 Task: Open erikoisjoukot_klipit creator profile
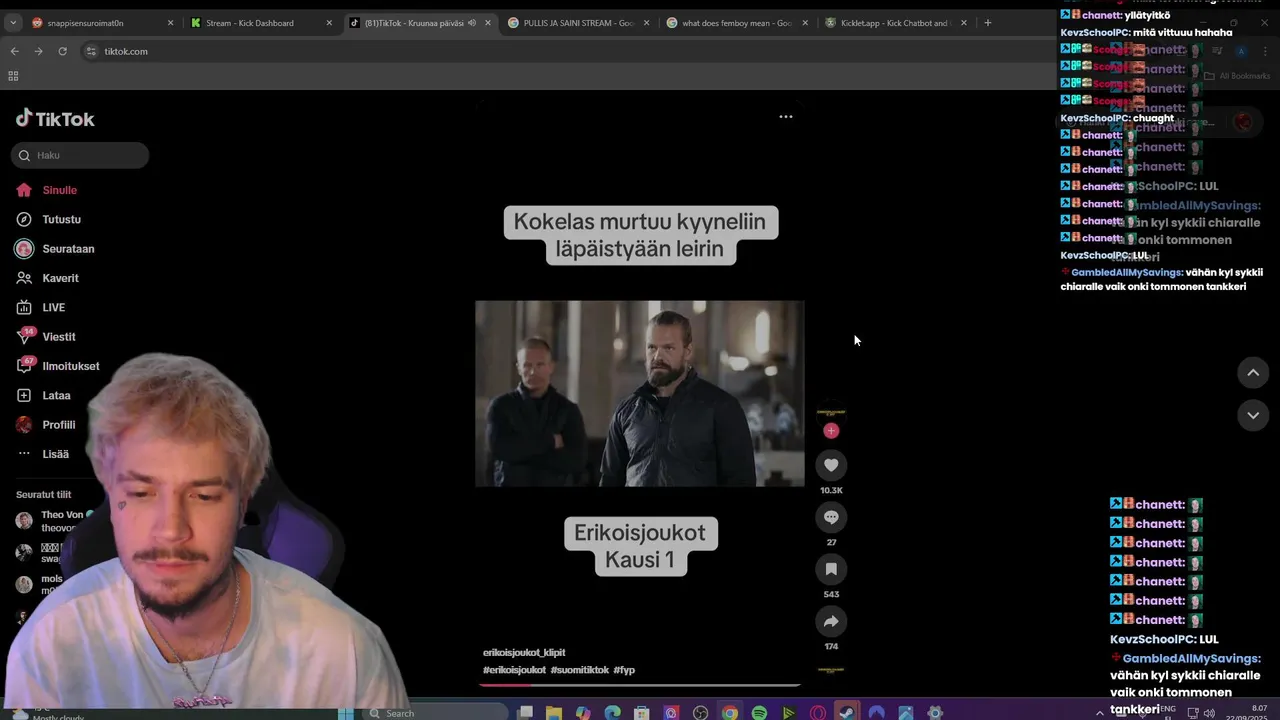pyautogui.click(x=524, y=653)
